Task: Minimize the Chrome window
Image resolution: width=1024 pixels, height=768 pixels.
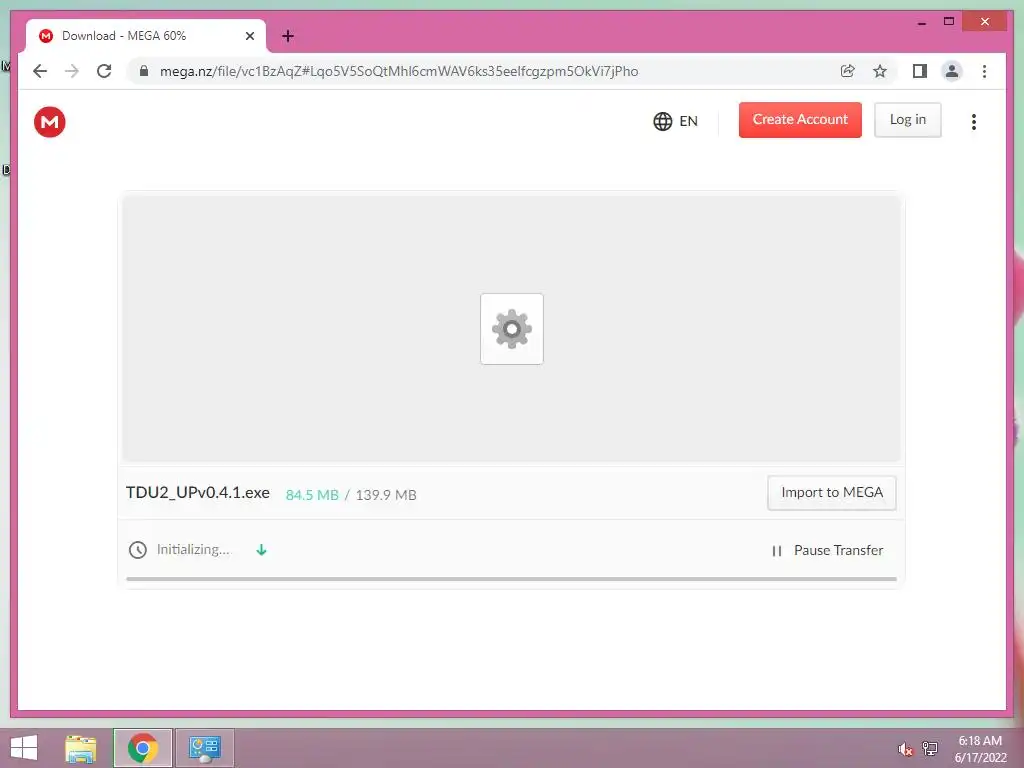Action: click(x=921, y=23)
